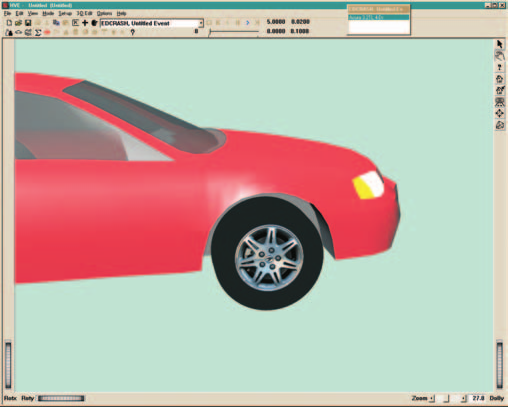This screenshot has width=508, height=407.
Task: Click the vehicle outline icon in second toolbar row
Action: pos(19,32)
